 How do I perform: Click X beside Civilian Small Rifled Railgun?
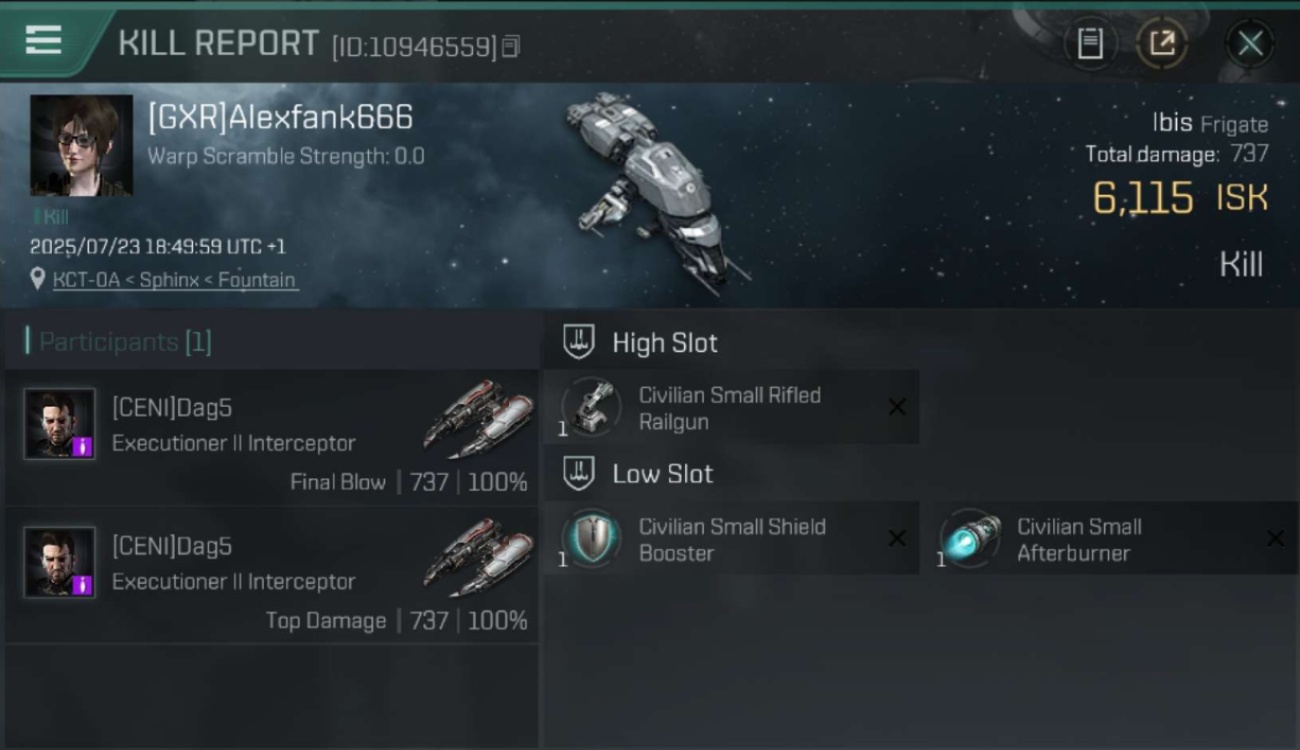click(x=897, y=407)
